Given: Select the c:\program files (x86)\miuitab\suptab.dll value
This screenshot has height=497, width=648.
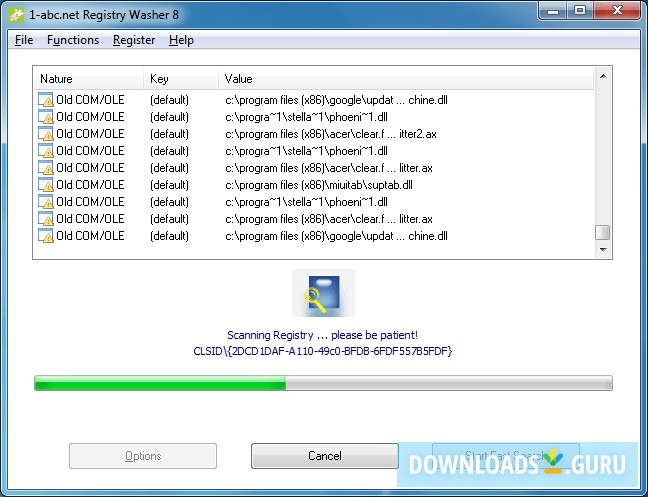Looking at the screenshot, I should click(319, 185).
